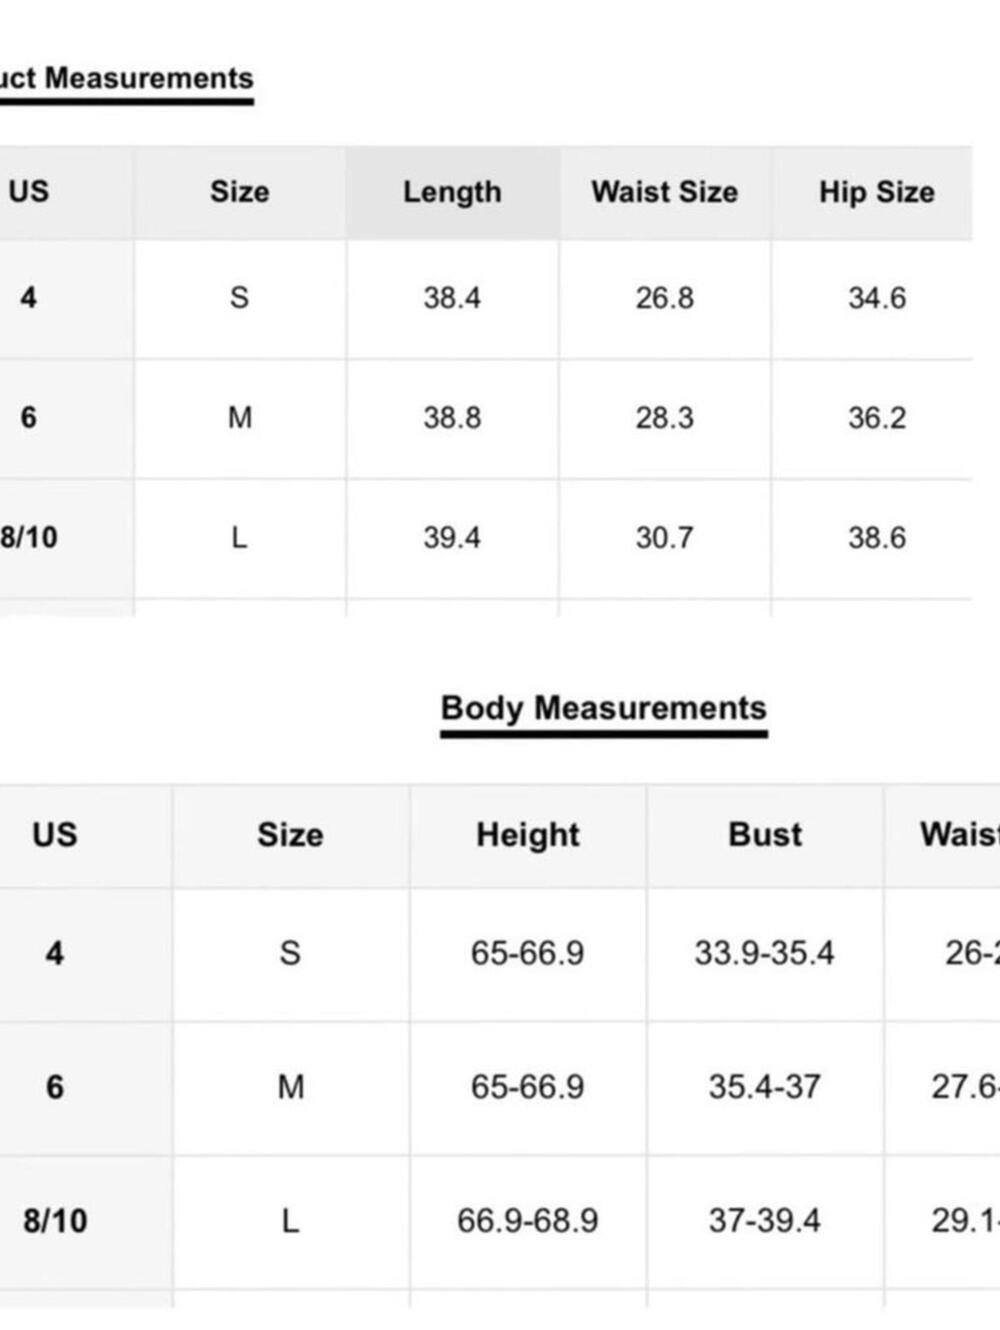
Task: Click hip size value 38.6
Action: (x=877, y=538)
